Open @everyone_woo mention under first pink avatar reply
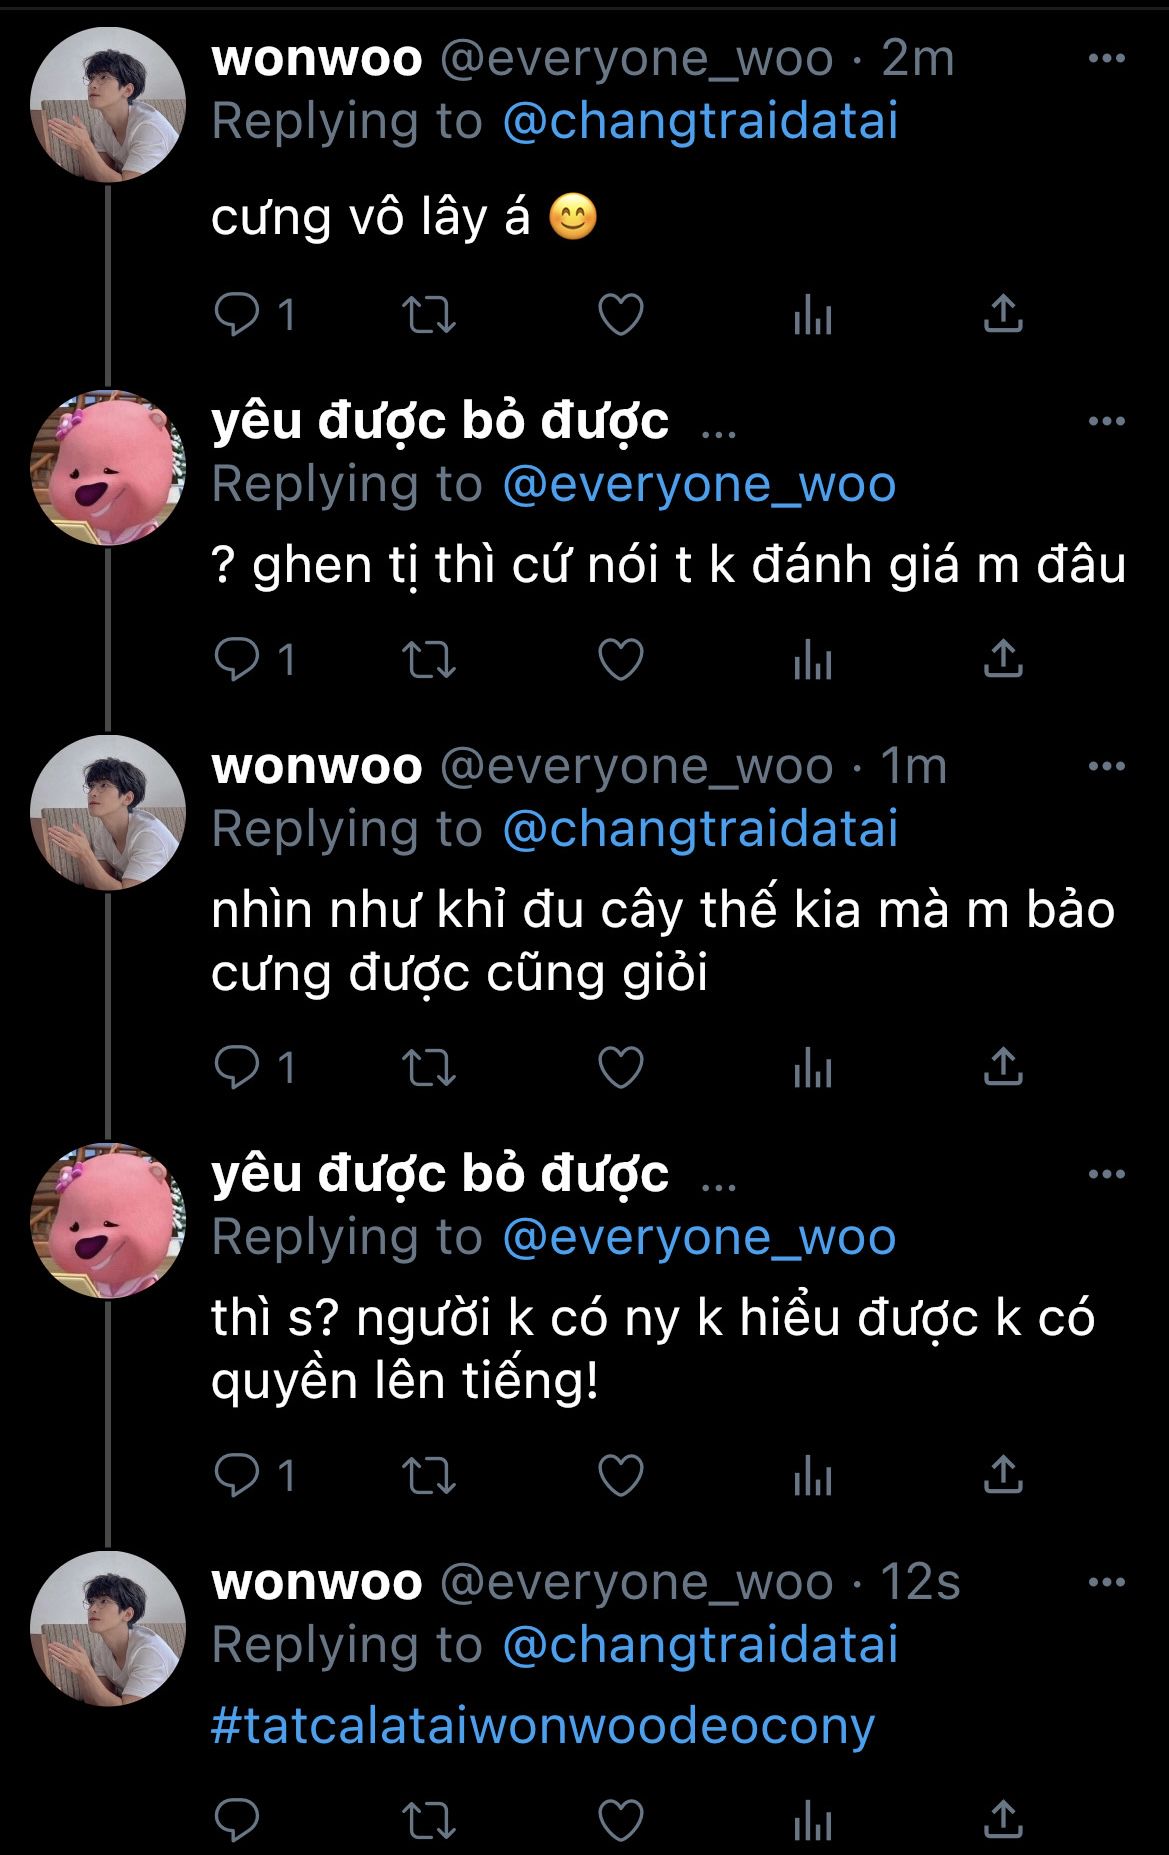 click(699, 485)
